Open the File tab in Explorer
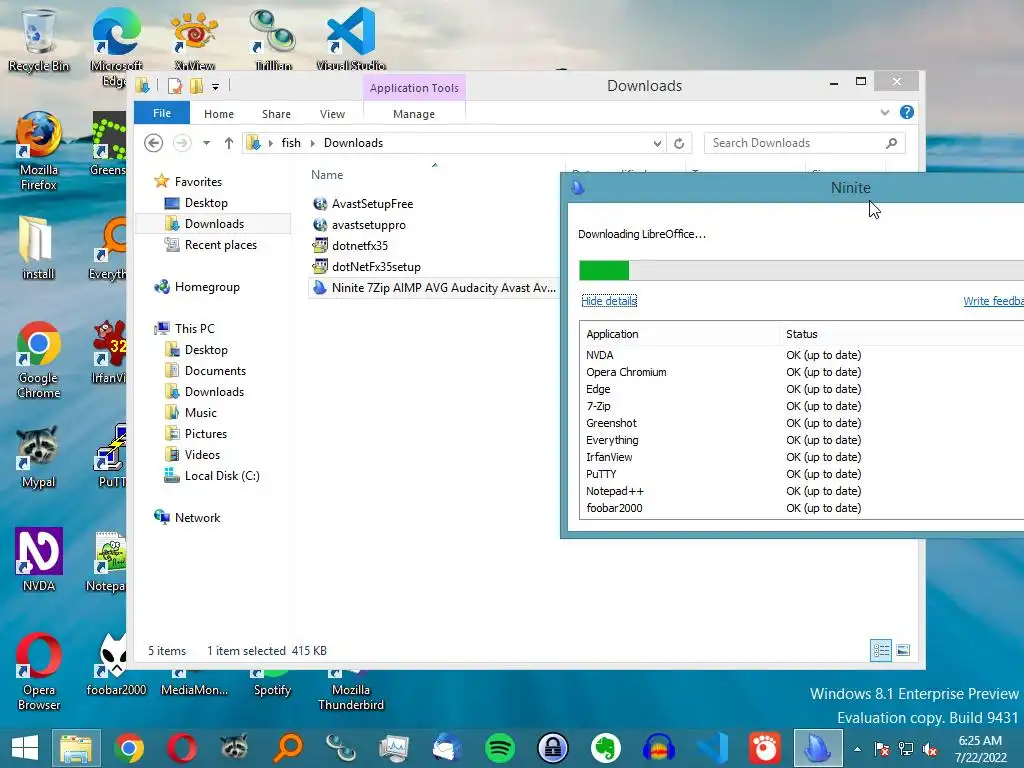This screenshot has width=1024, height=768. [162, 113]
